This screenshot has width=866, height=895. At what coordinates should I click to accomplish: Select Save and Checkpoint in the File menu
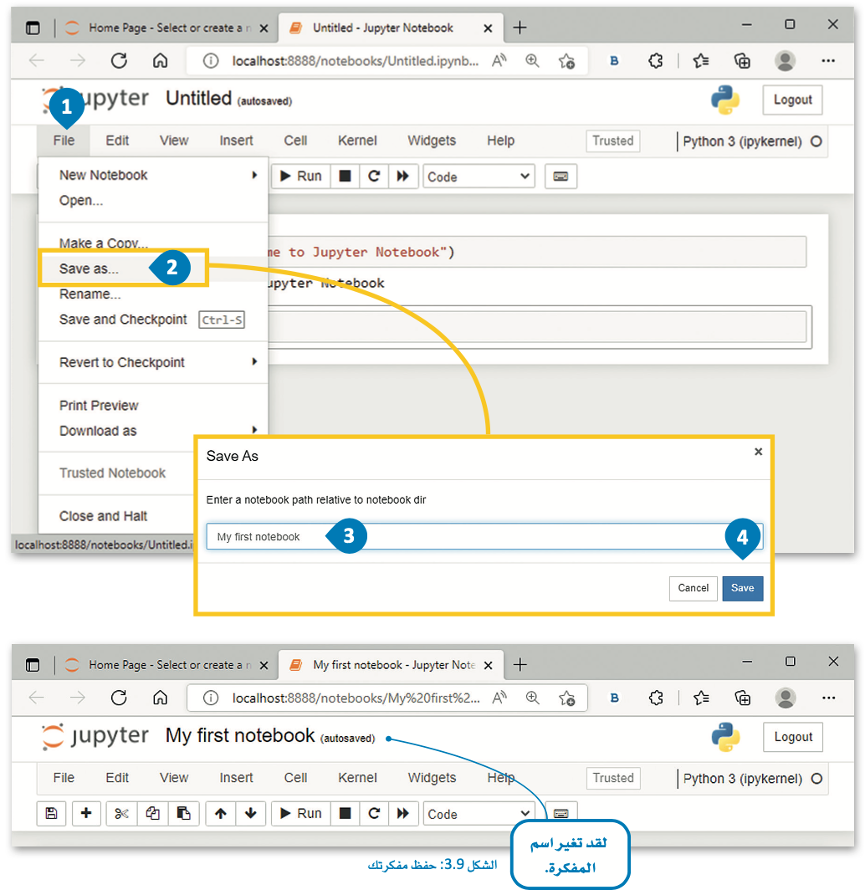[x=152, y=320]
